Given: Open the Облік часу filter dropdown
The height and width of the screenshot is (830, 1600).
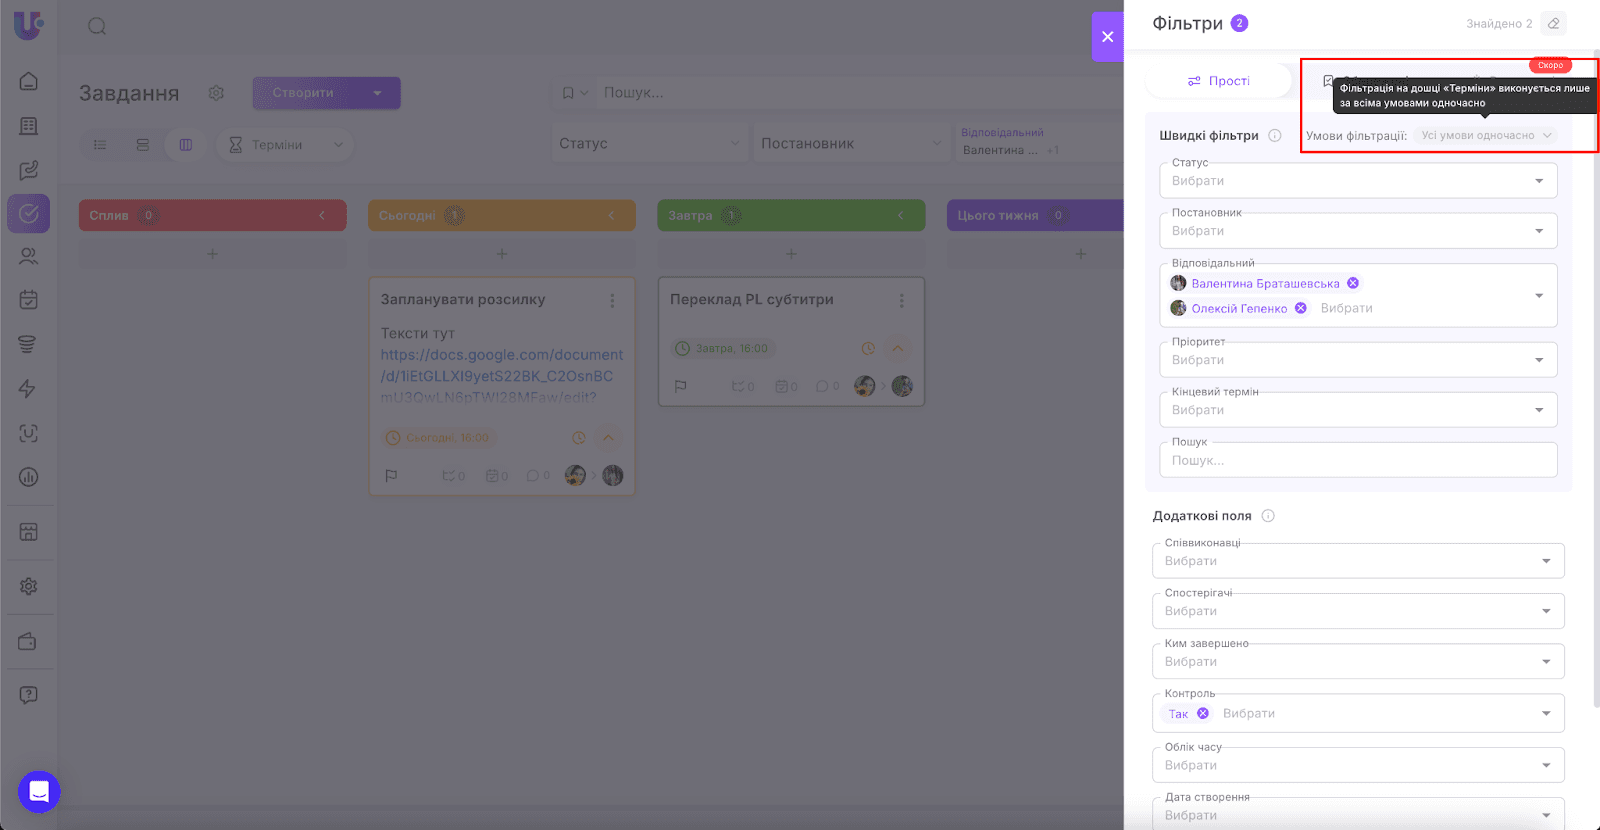Looking at the screenshot, I should pos(1358,765).
